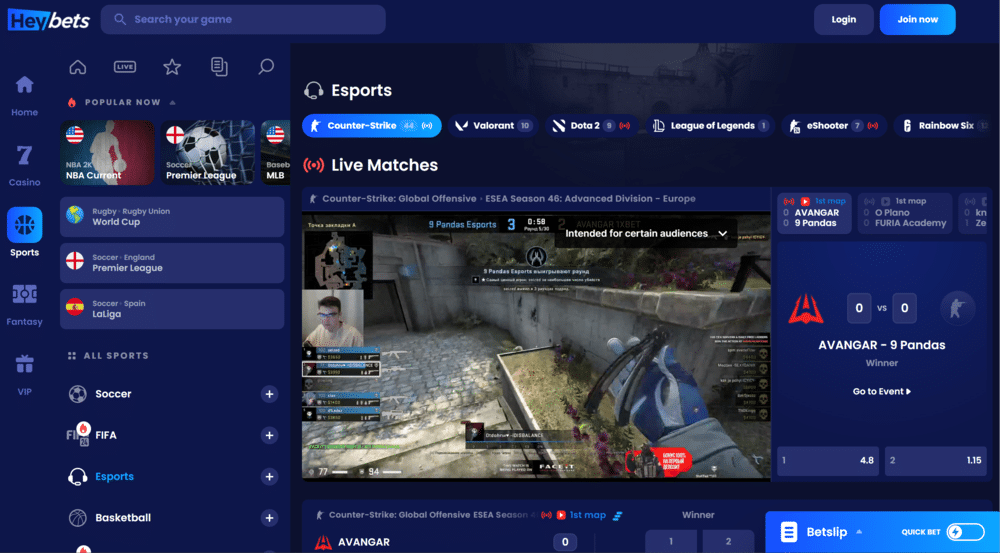Click the Betslip list icon
The image size is (1000, 553).
click(x=789, y=532)
